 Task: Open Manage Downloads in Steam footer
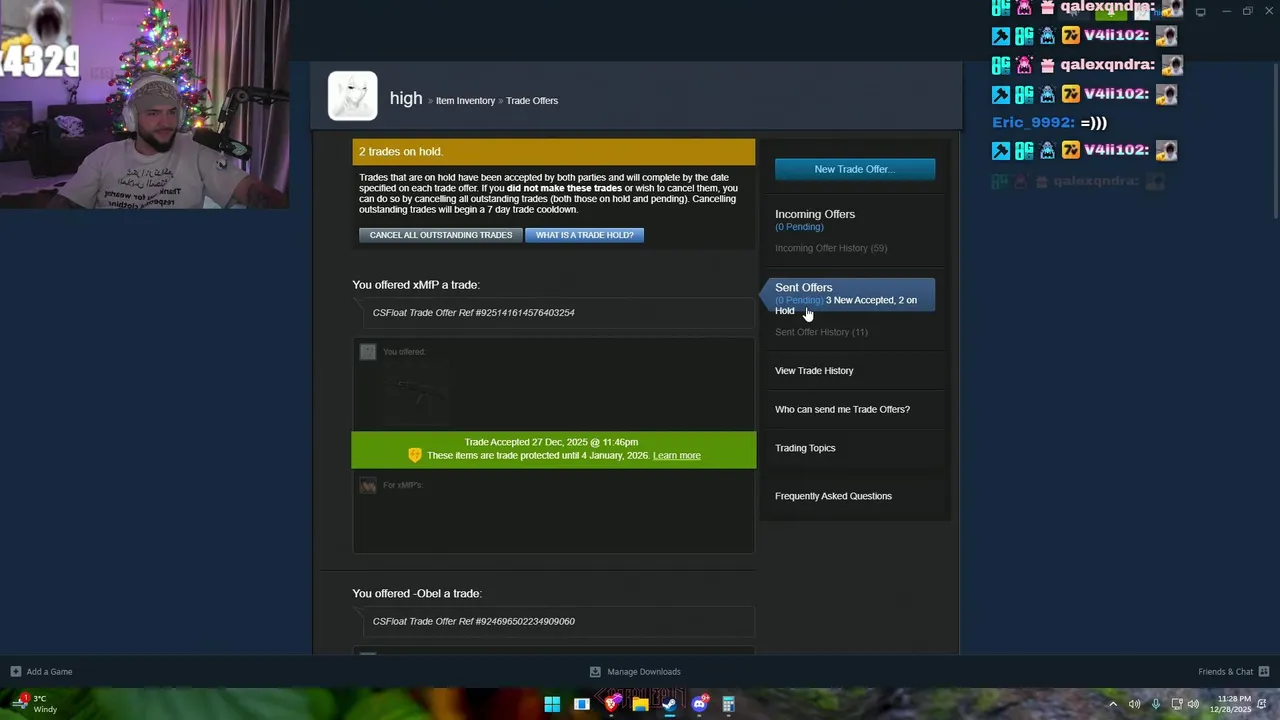636,672
